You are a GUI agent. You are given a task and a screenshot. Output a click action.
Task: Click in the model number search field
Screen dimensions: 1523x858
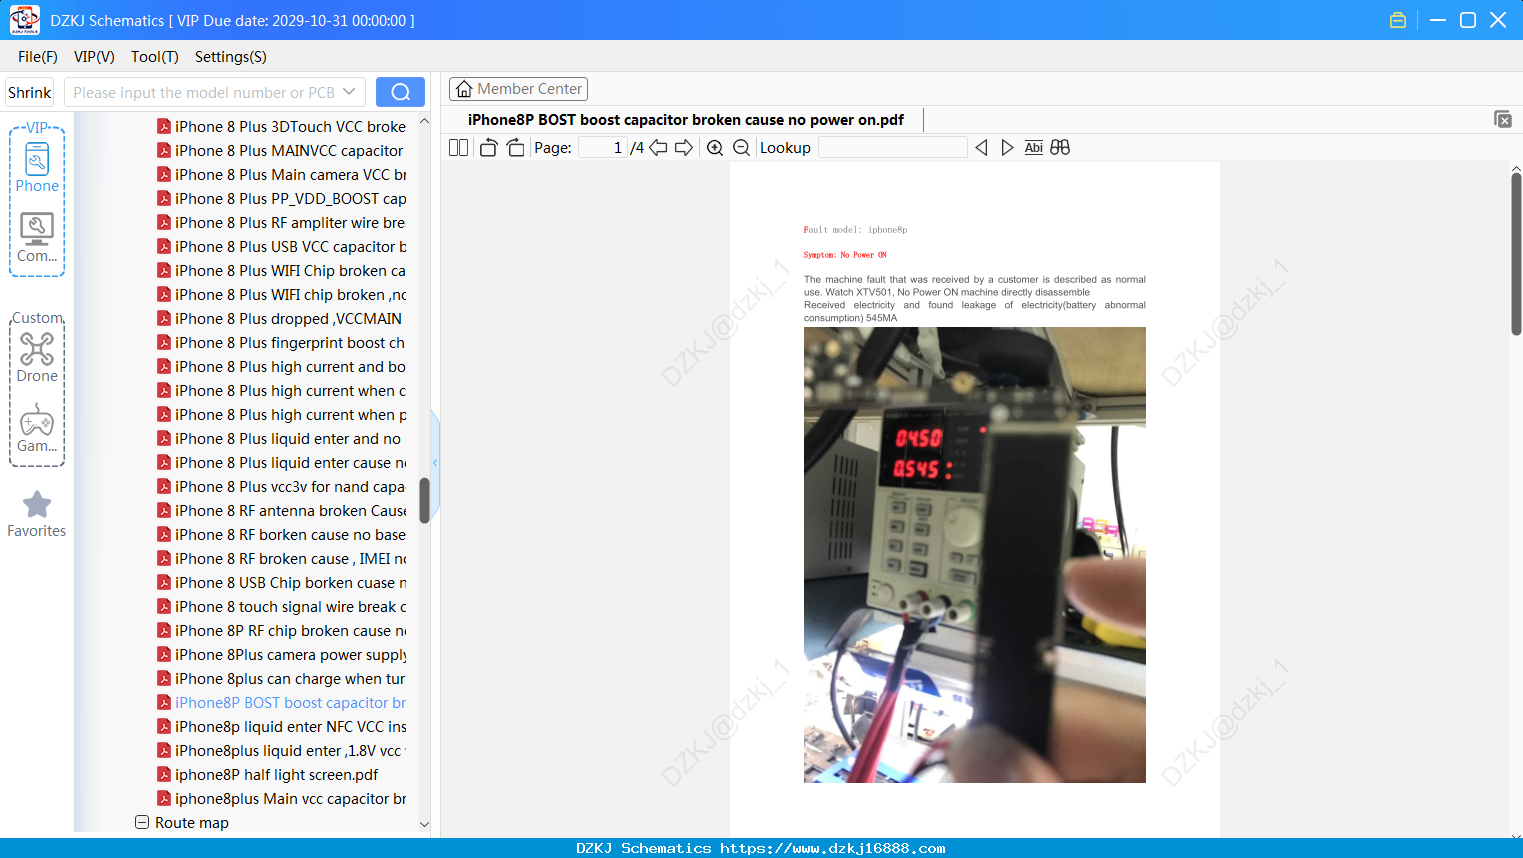204,92
